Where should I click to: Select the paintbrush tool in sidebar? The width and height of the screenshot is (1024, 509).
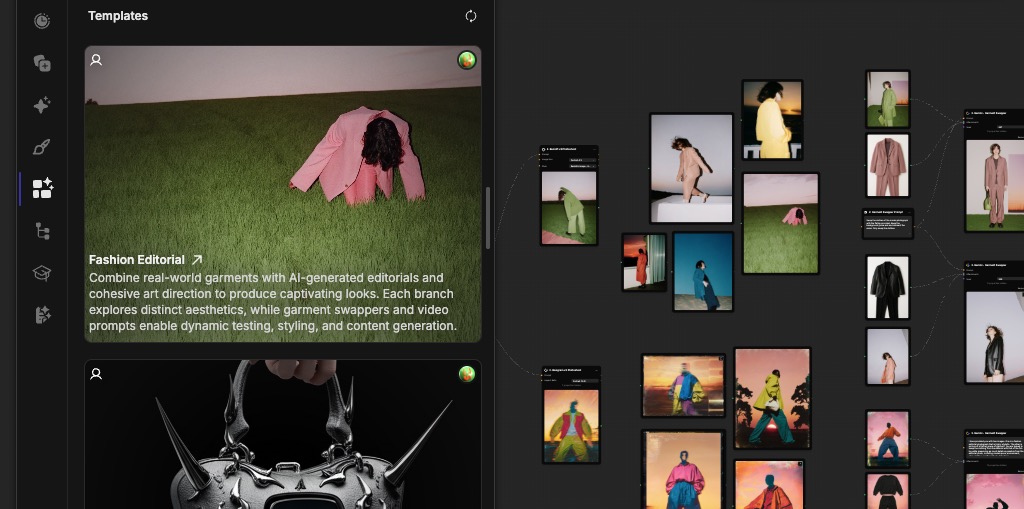pyautogui.click(x=41, y=147)
